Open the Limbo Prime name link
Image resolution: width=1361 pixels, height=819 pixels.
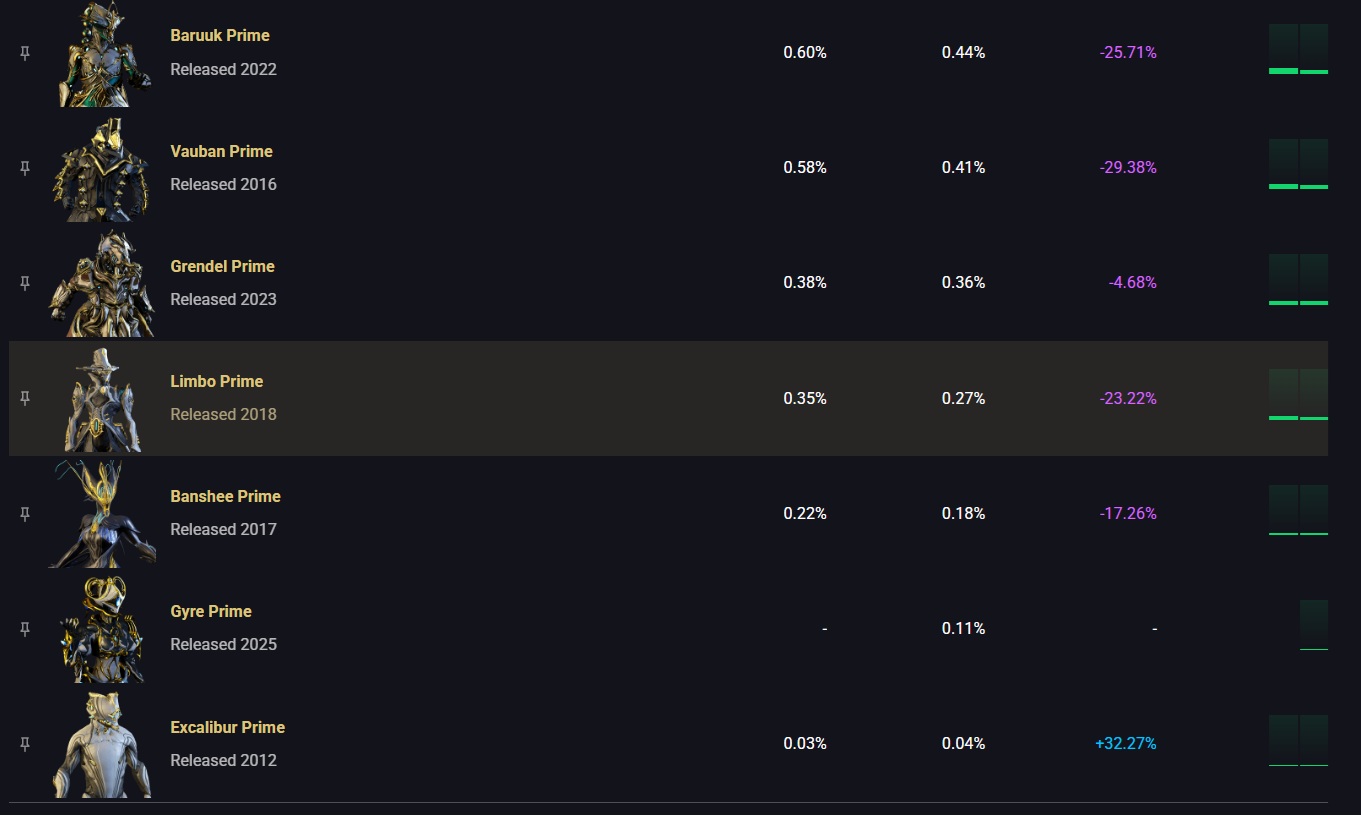[x=217, y=381]
